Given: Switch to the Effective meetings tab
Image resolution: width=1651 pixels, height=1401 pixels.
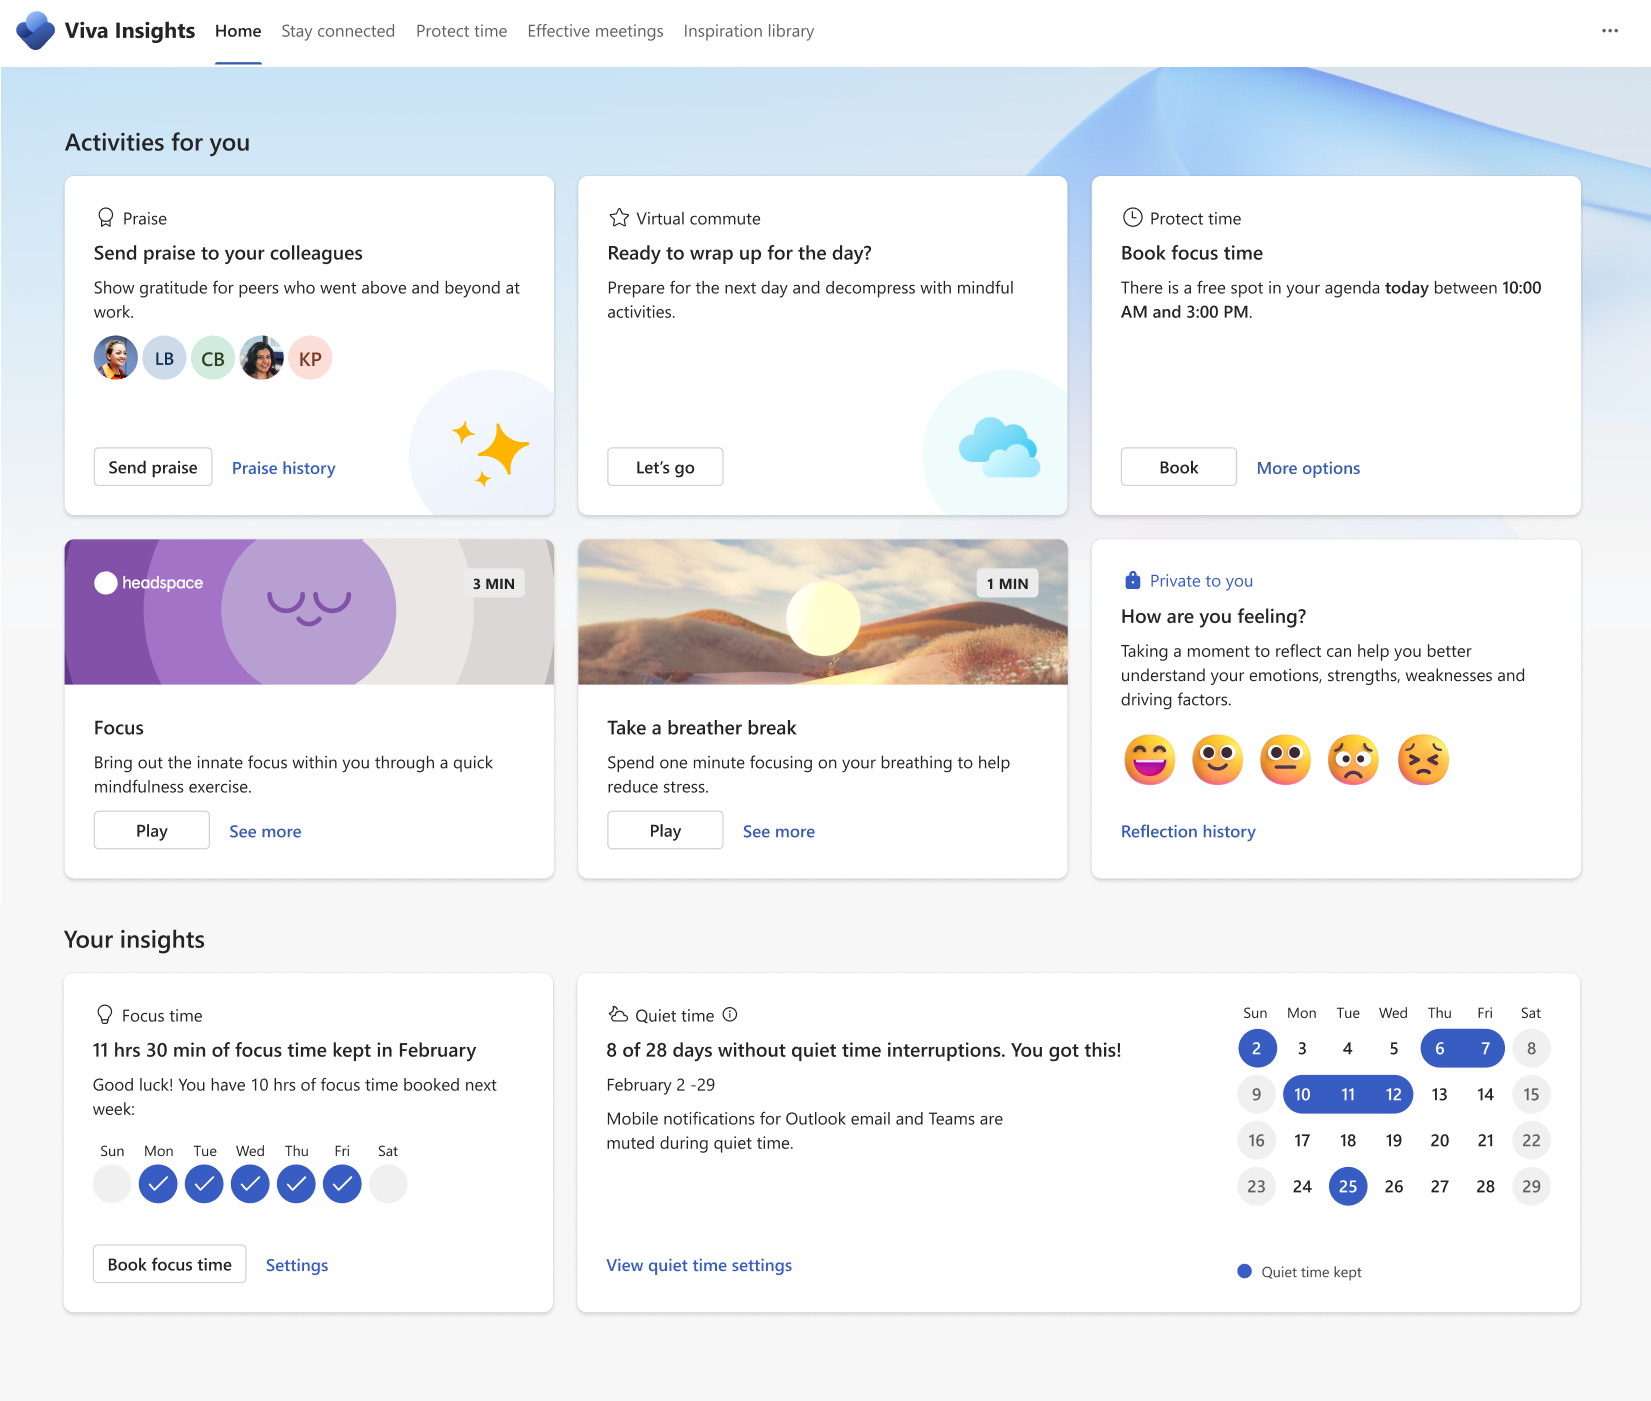Looking at the screenshot, I should [x=595, y=31].
